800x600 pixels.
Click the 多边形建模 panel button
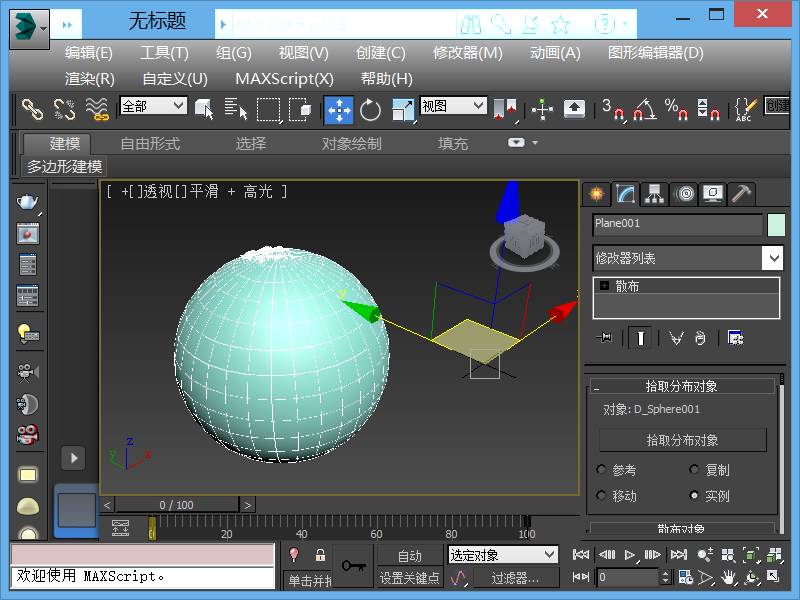click(64, 166)
